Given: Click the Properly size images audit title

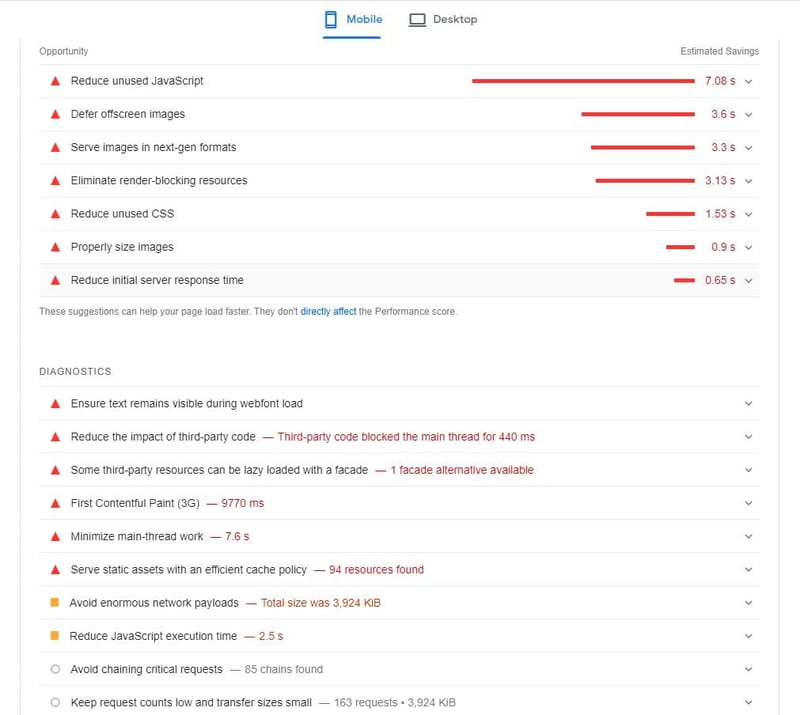Looking at the screenshot, I should (122, 247).
